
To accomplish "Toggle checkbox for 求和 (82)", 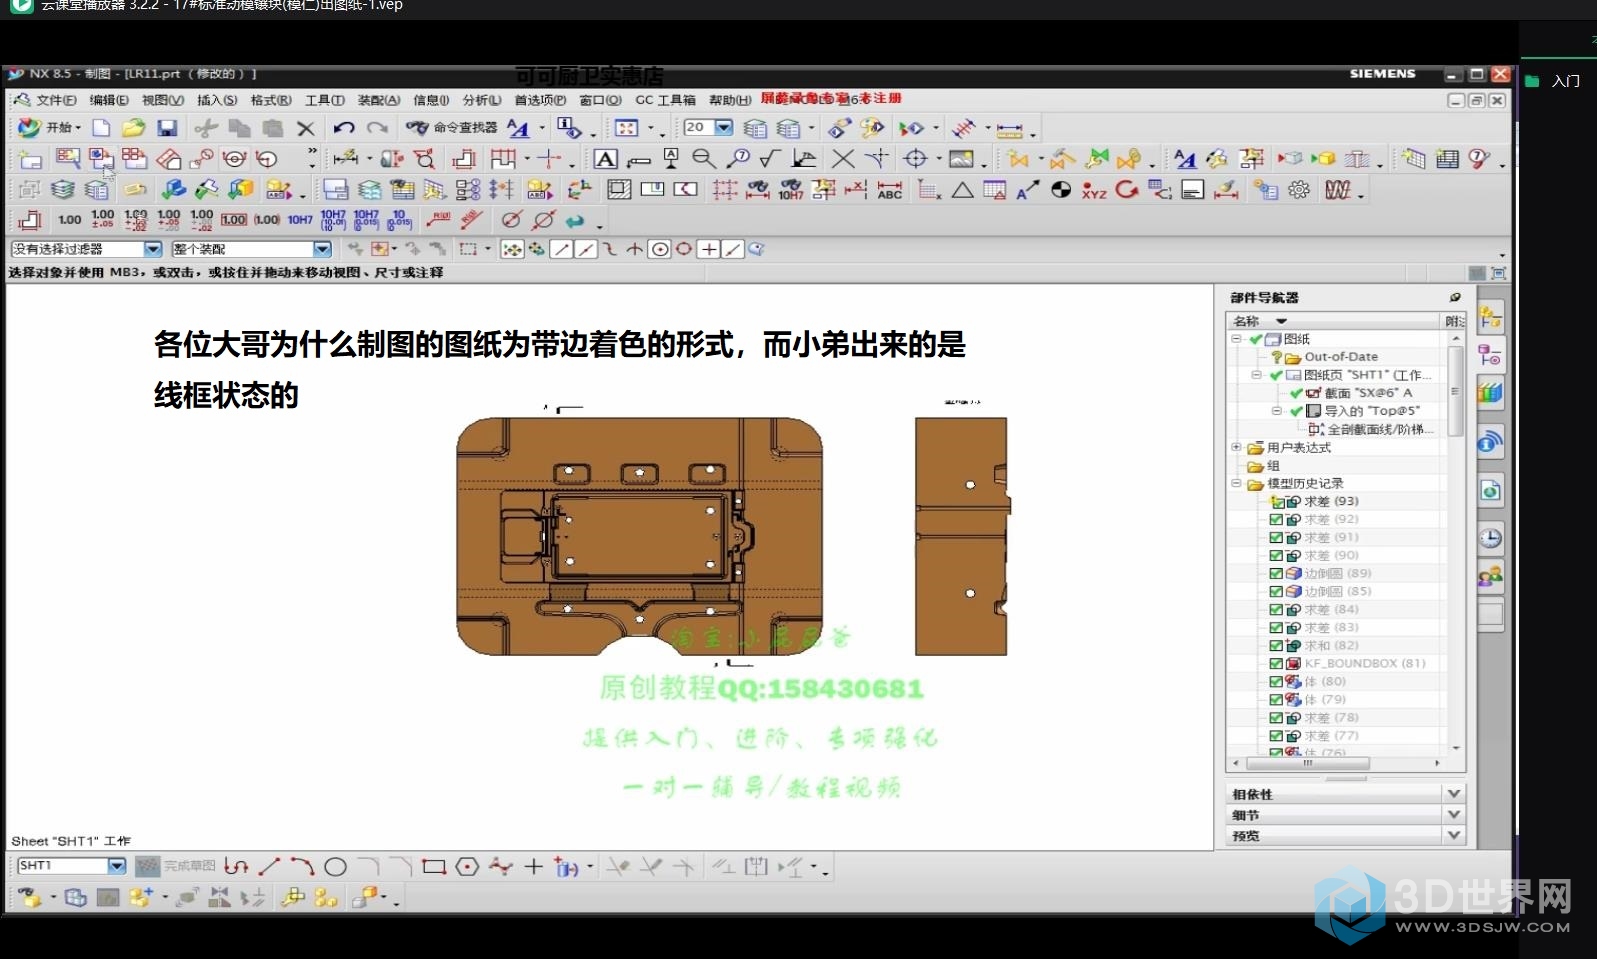I will (x=1276, y=646).
